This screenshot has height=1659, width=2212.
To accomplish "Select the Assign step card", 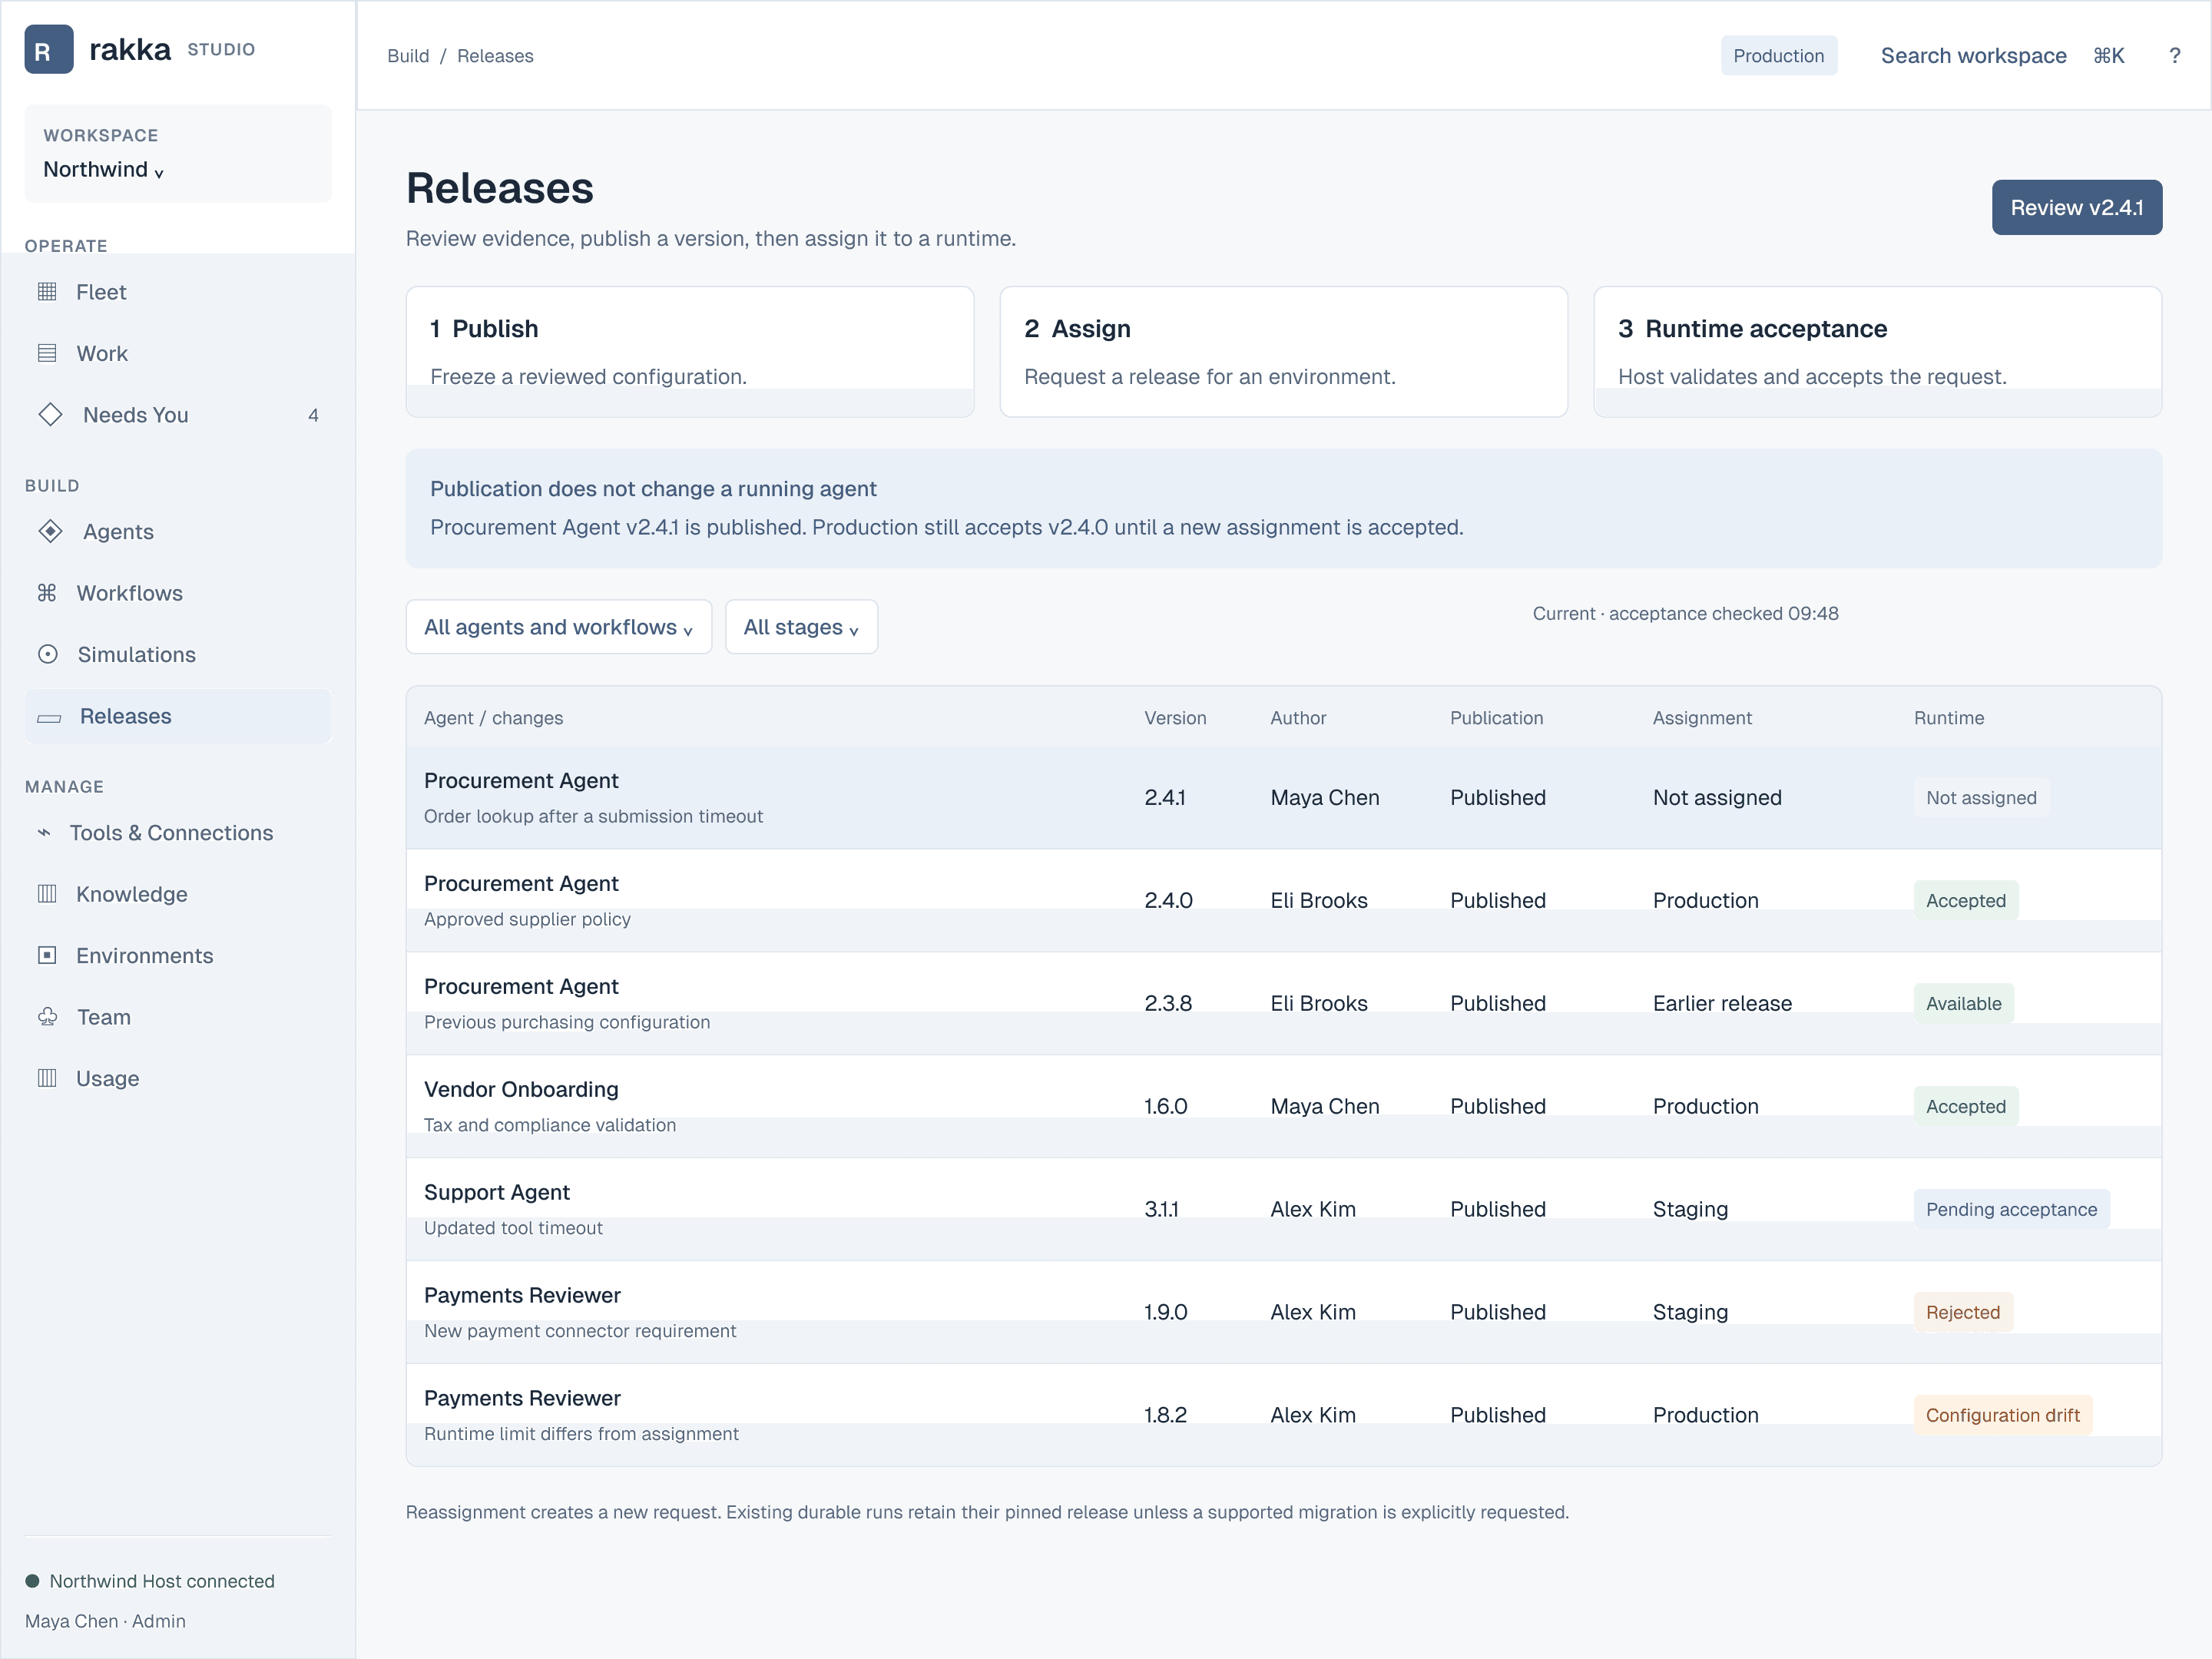I will (x=1283, y=352).
